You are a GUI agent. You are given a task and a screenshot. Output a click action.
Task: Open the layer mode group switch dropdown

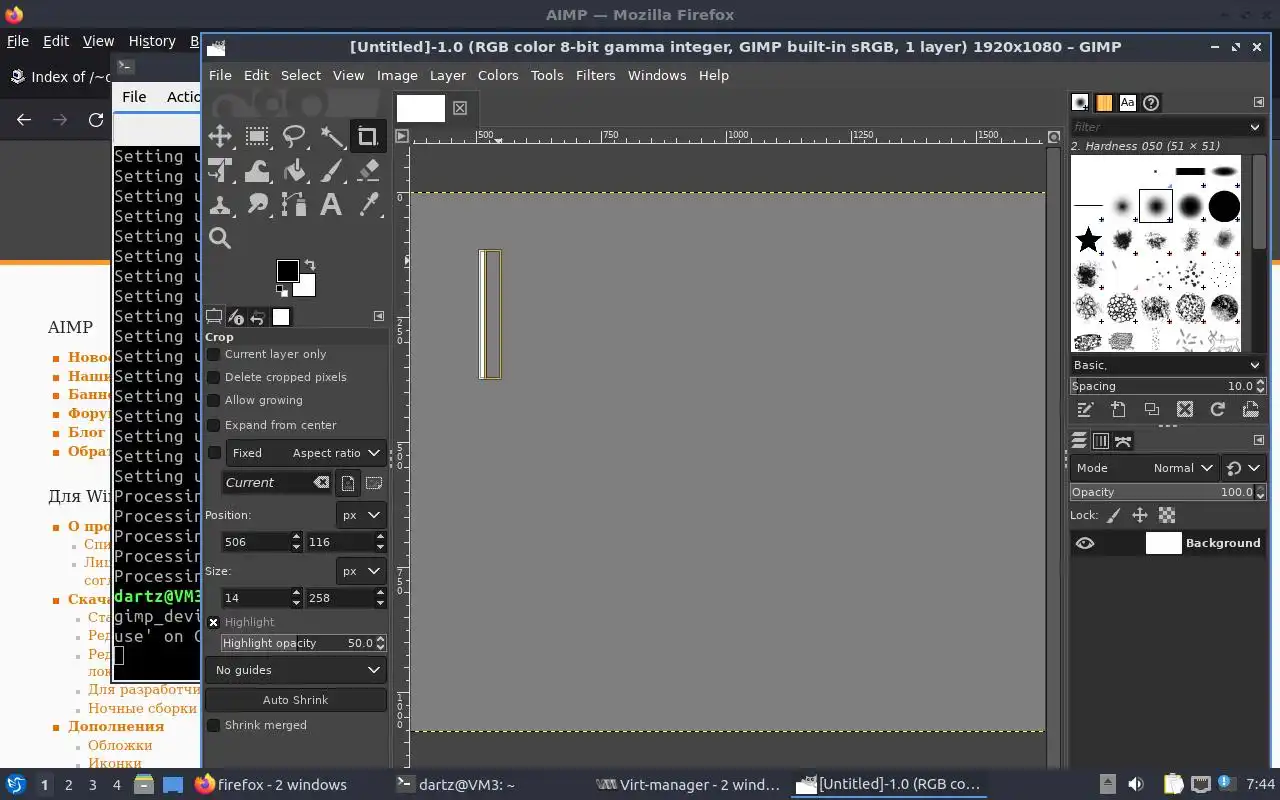click(1244, 468)
